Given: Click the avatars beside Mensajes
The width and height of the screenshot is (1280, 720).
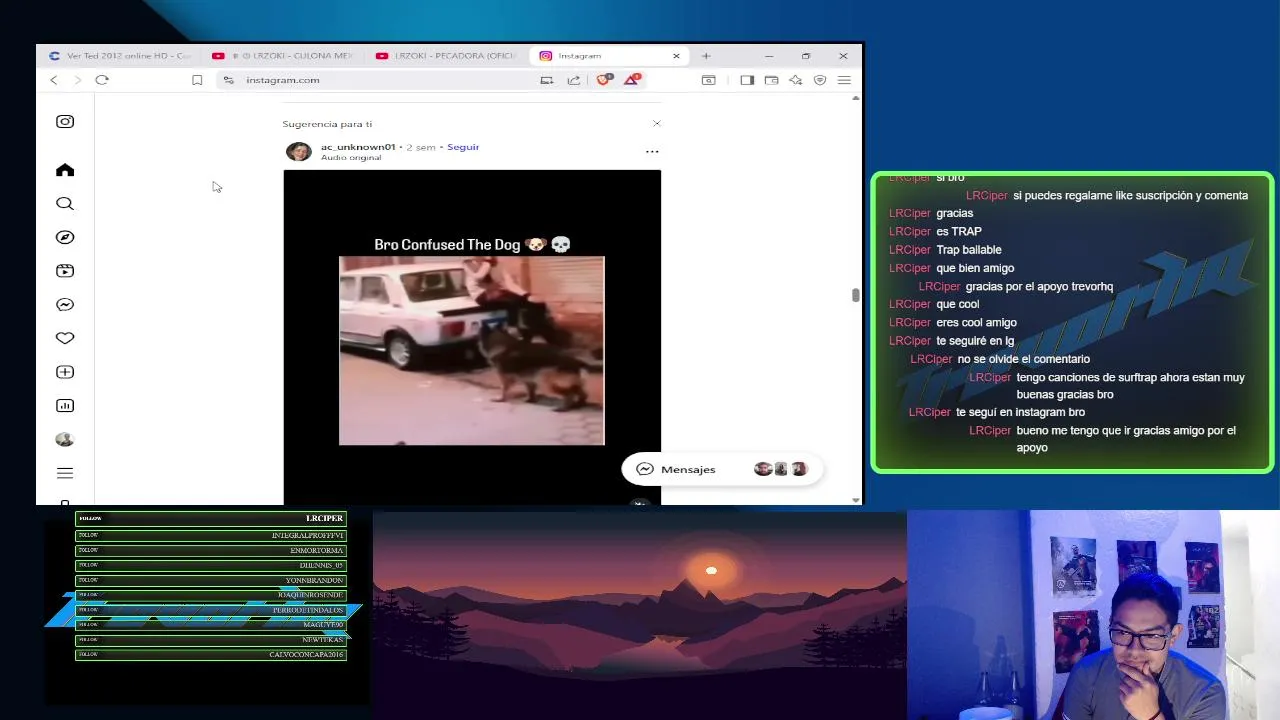Looking at the screenshot, I should pyautogui.click(x=781, y=469).
